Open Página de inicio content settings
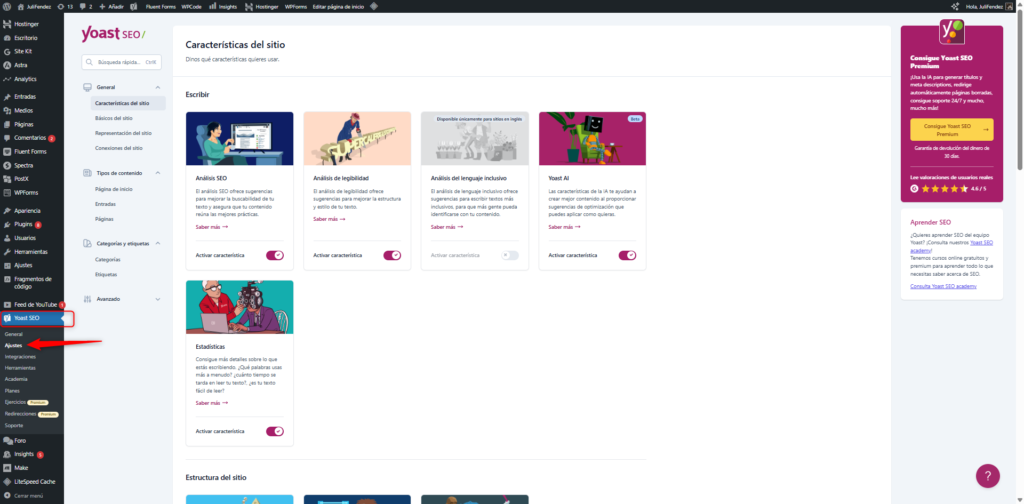Viewport: 1024px width, 504px height. 114,189
